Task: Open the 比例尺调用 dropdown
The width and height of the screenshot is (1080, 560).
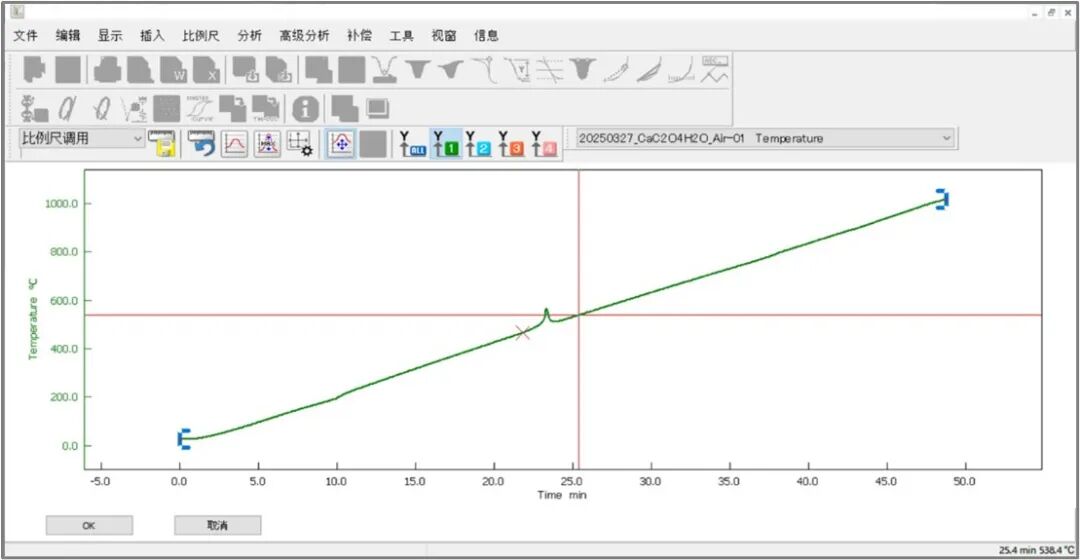Action: click(x=82, y=139)
